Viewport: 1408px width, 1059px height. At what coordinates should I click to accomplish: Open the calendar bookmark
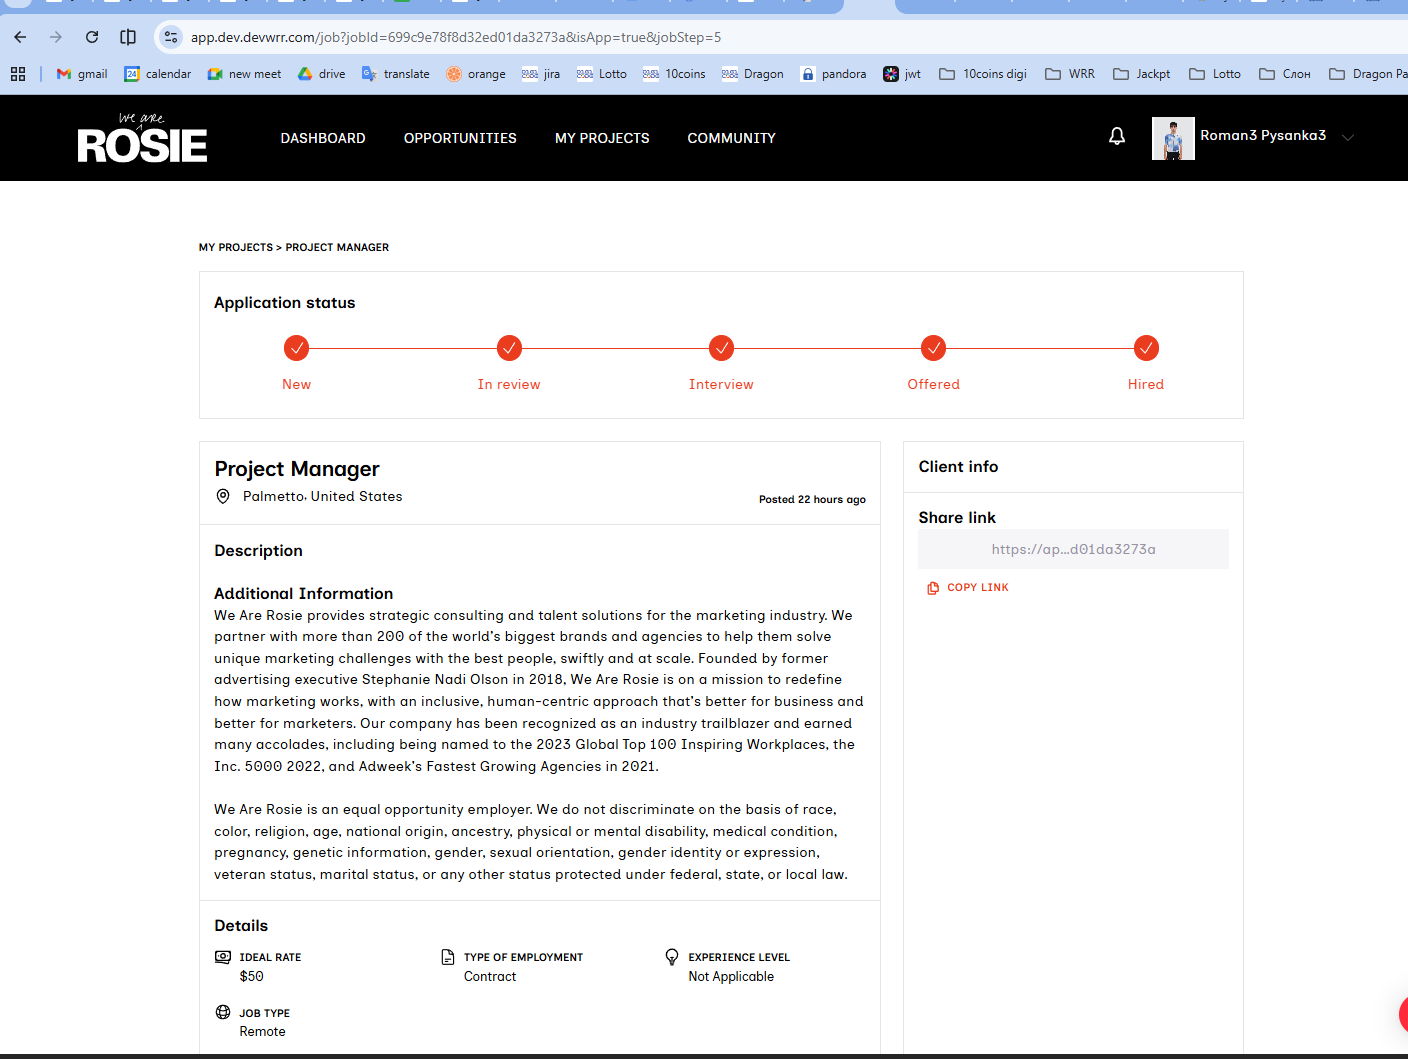[x=158, y=74]
